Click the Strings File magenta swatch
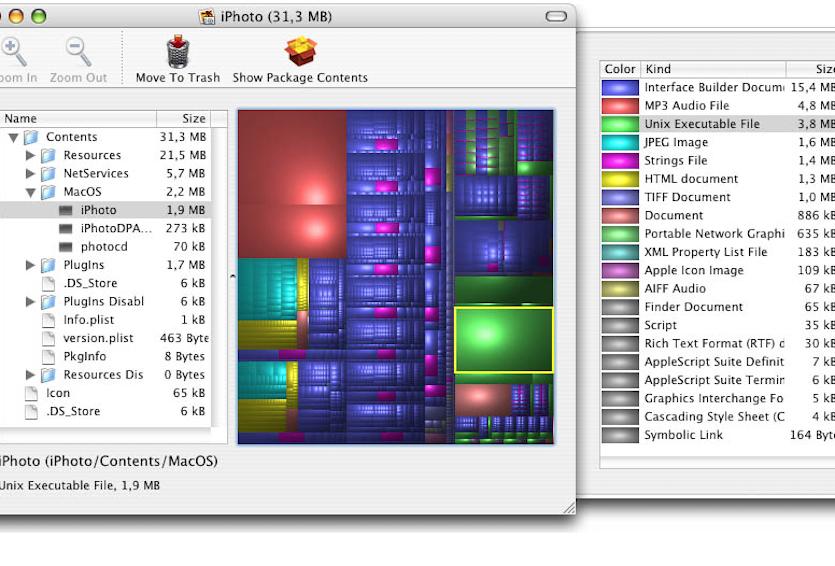Screen dimensions: 835x566 click(620, 160)
